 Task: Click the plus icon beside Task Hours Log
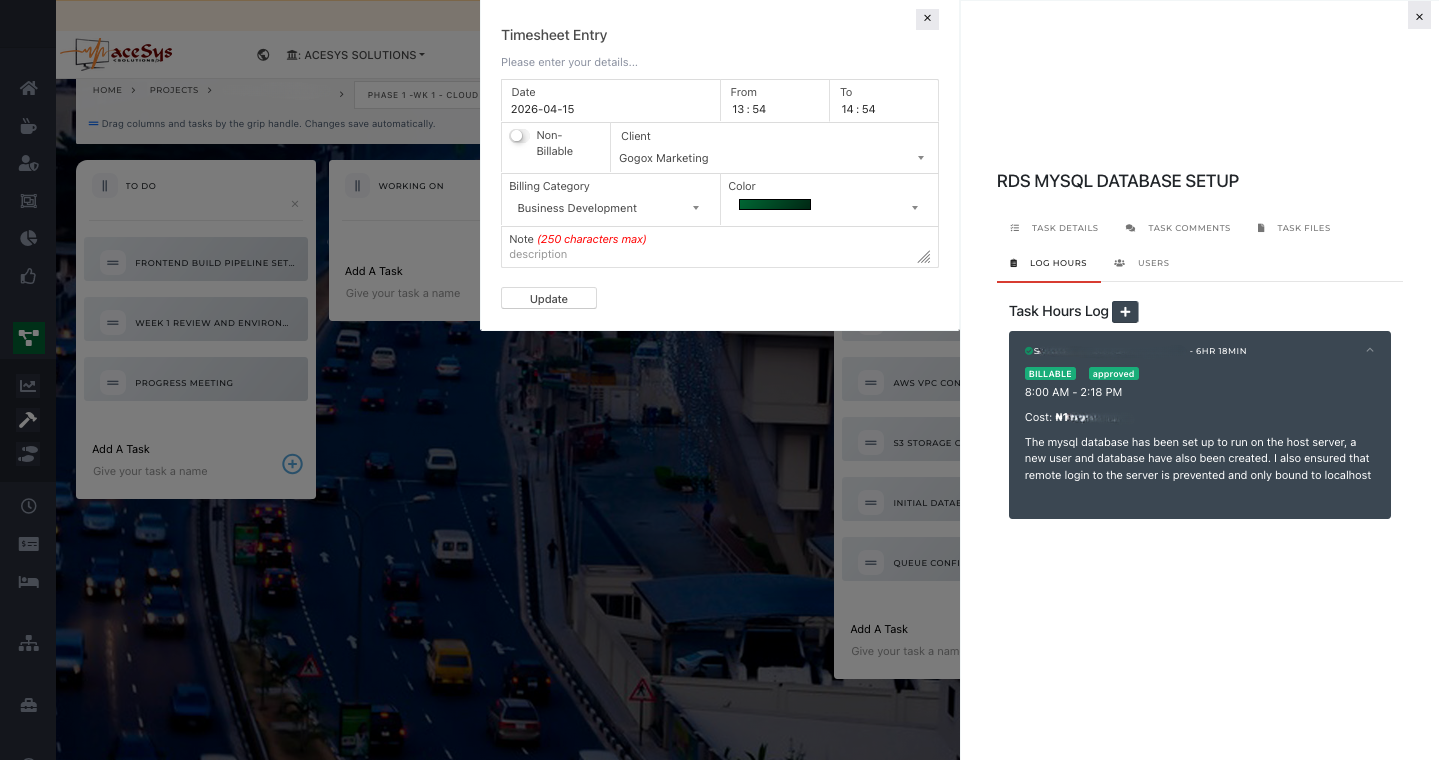(x=1125, y=312)
